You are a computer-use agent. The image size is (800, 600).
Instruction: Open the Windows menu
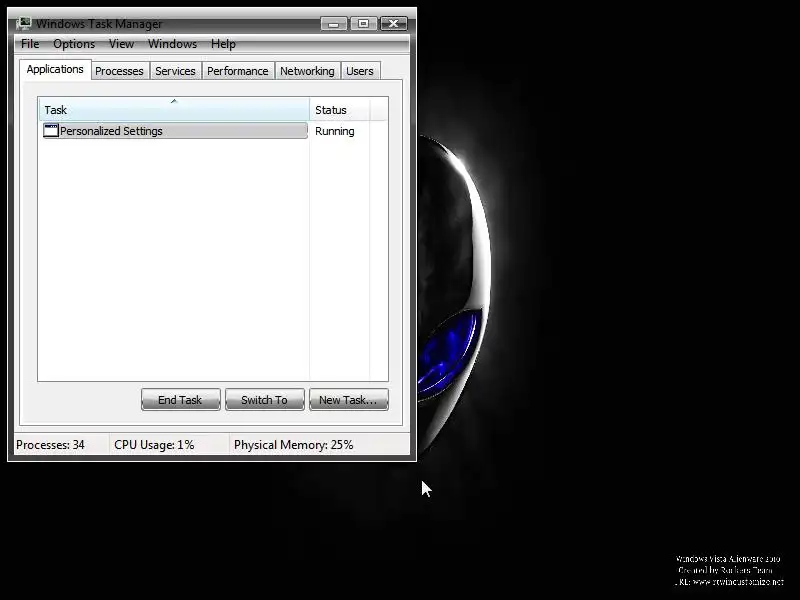[x=172, y=44]
